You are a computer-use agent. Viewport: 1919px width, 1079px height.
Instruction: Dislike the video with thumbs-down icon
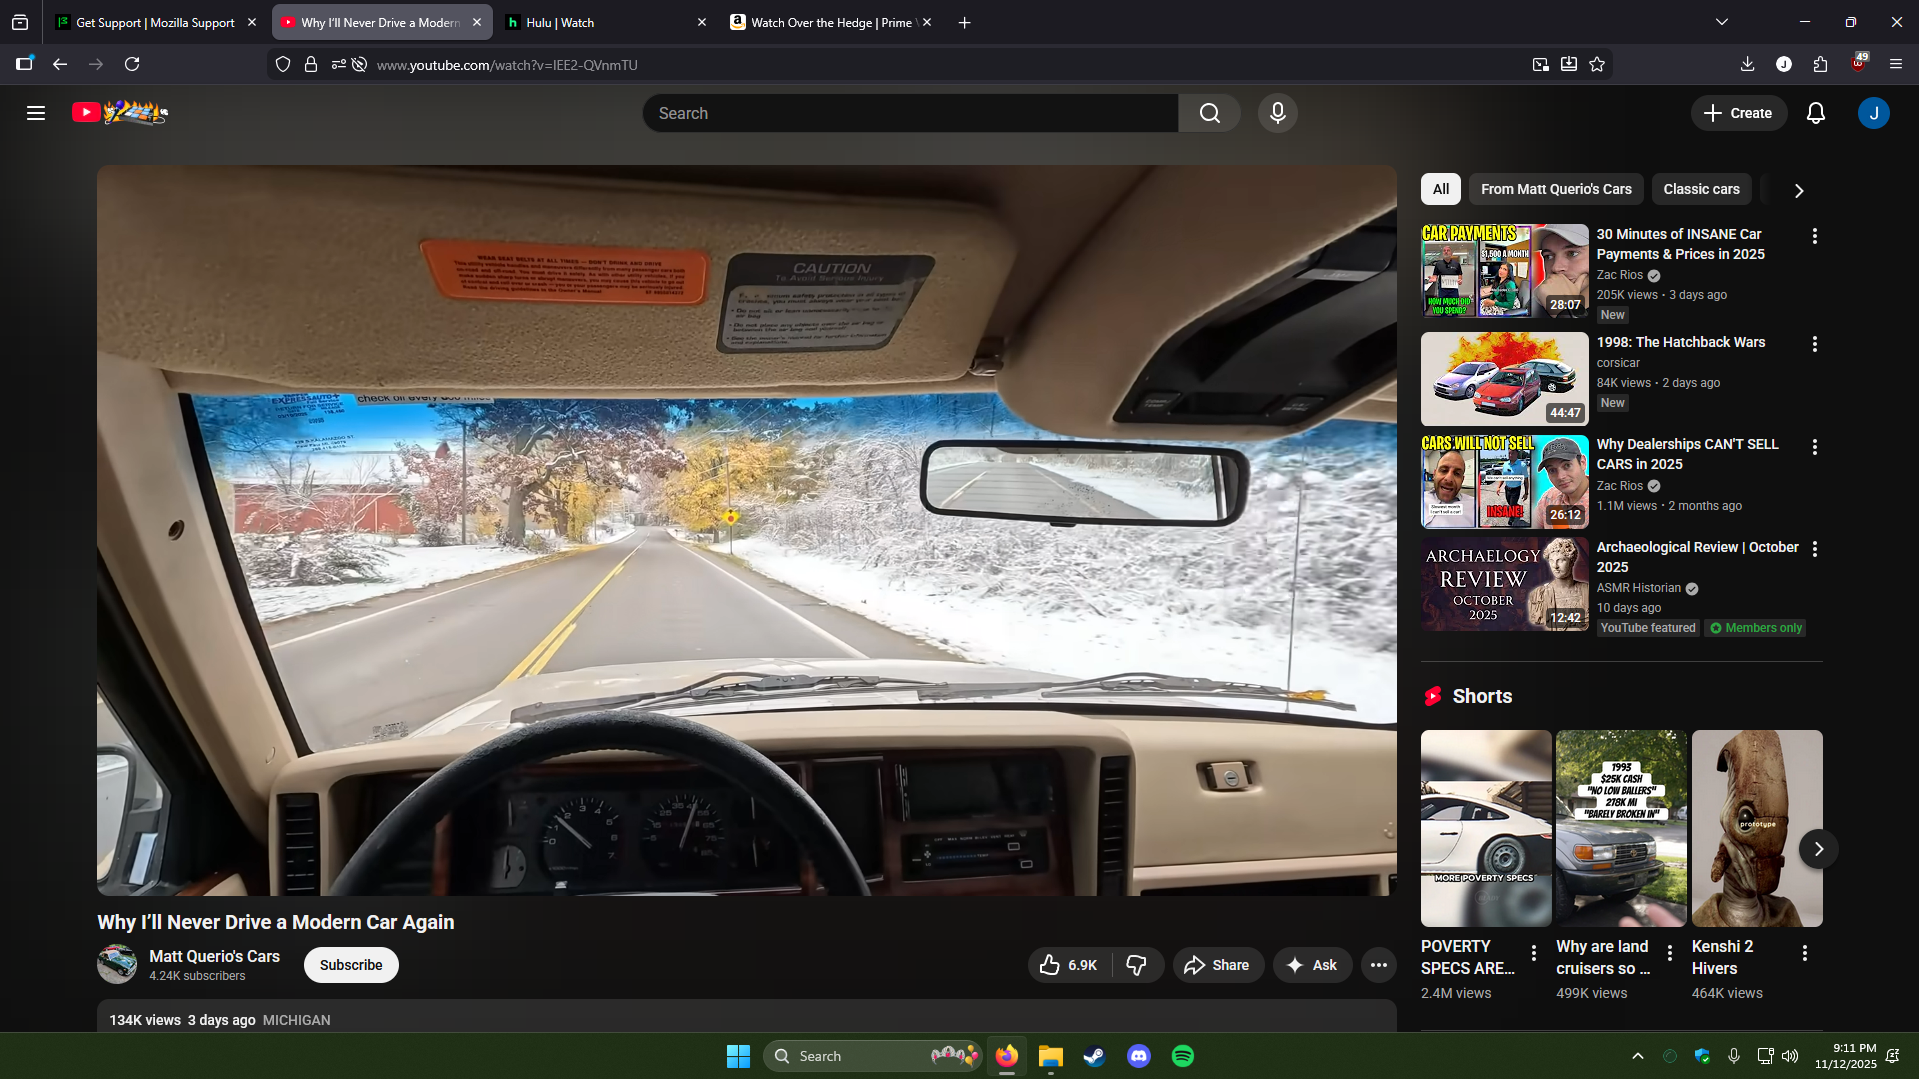(x=1137, y=965)
